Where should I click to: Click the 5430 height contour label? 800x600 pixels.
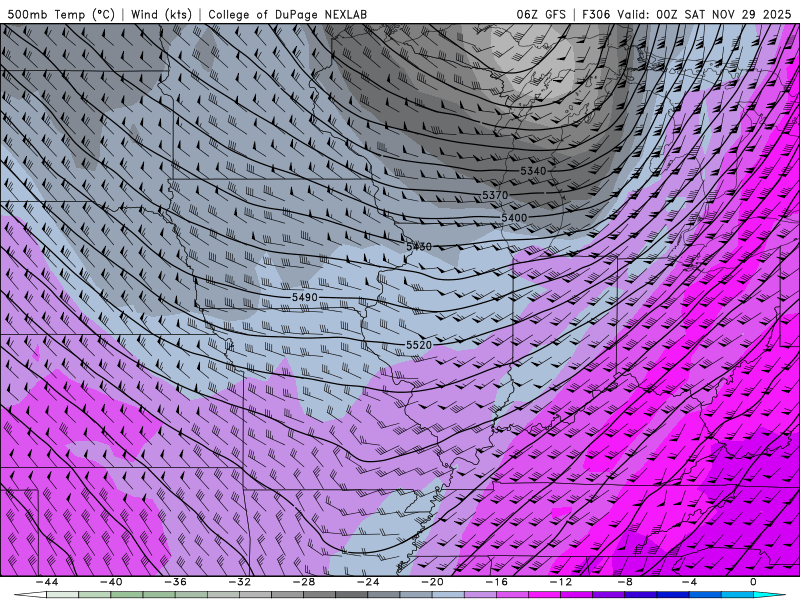[x=419, y=246]
